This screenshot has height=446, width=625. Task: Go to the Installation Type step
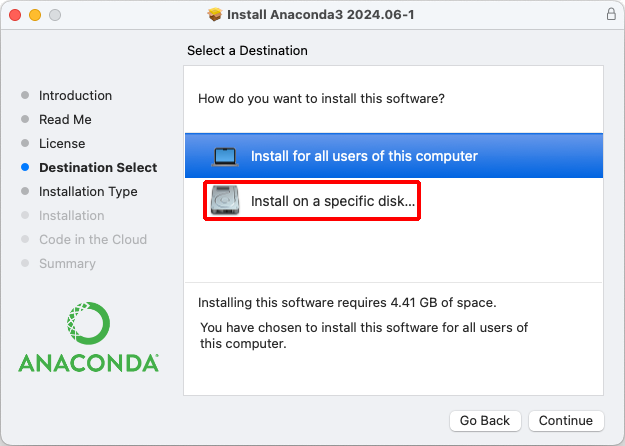coord(88,192)
